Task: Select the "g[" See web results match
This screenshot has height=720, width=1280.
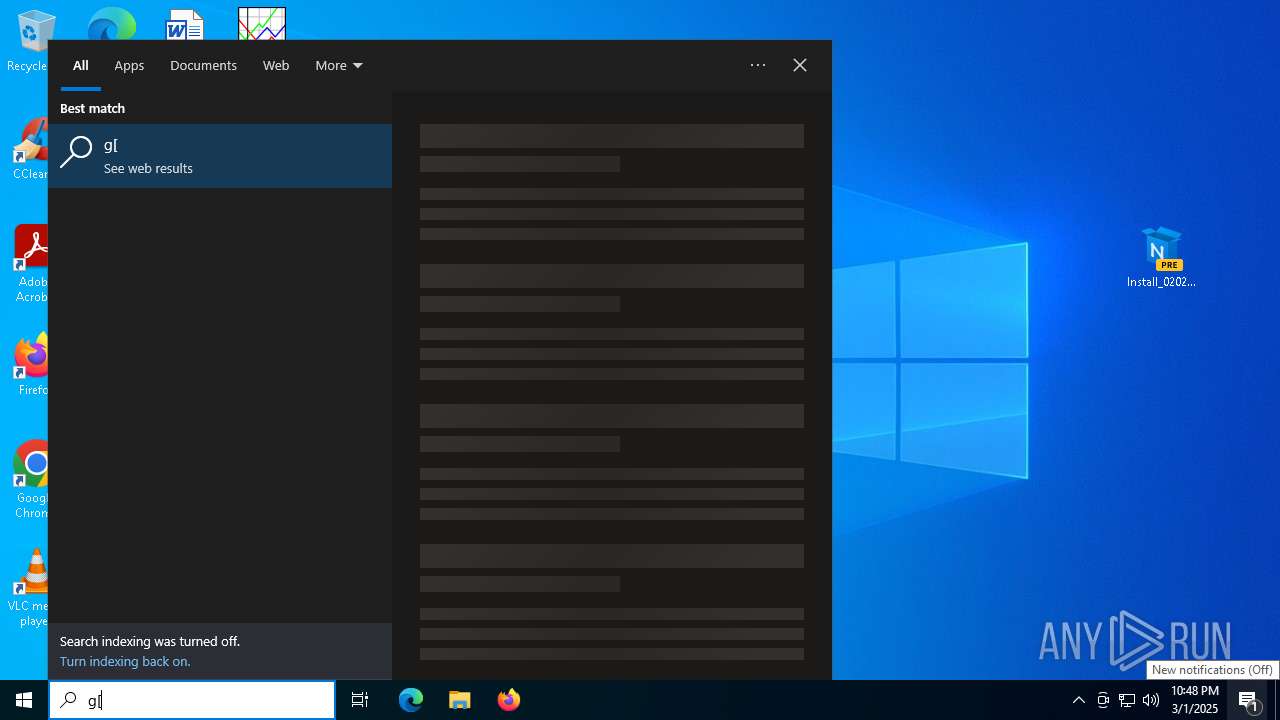Action: pos(220,156)
